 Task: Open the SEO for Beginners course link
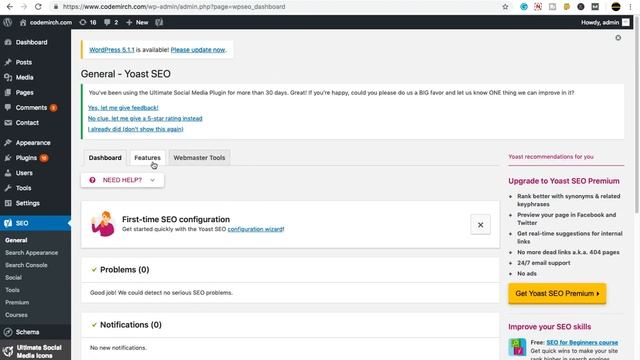tap(582, 342)
